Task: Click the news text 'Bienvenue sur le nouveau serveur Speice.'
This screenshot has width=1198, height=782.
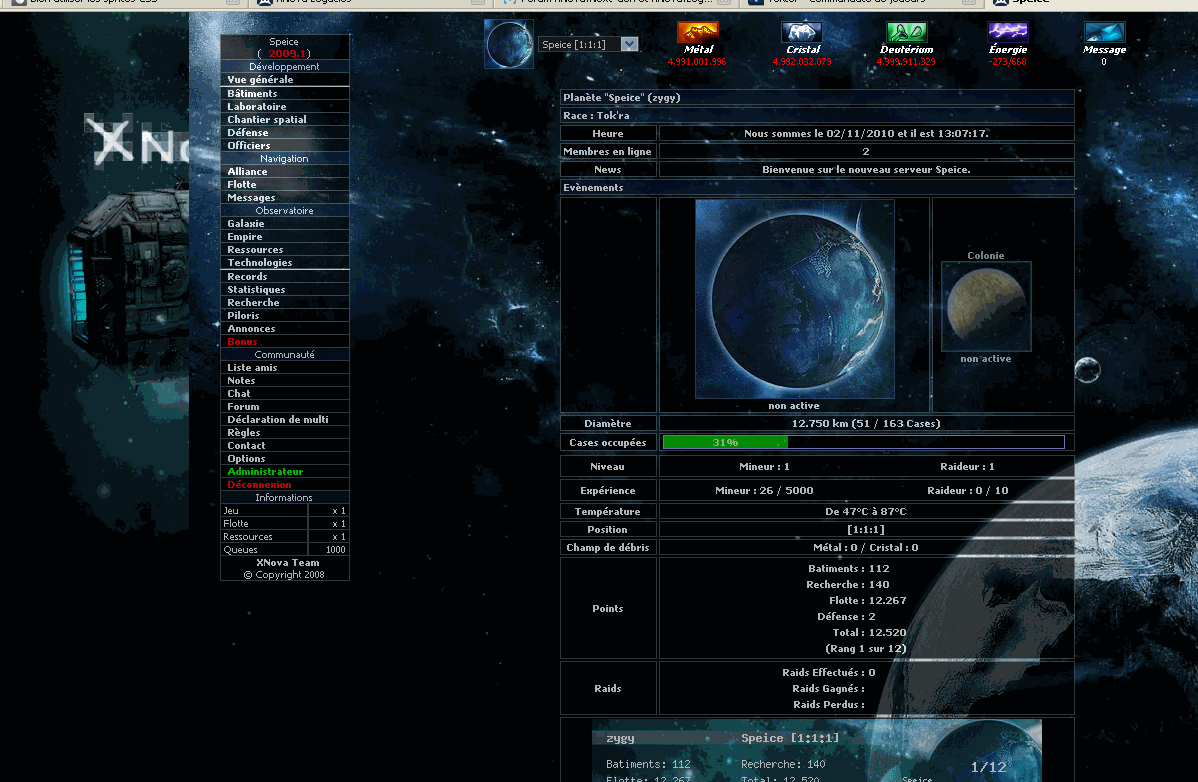Action: tap(866, 170)
